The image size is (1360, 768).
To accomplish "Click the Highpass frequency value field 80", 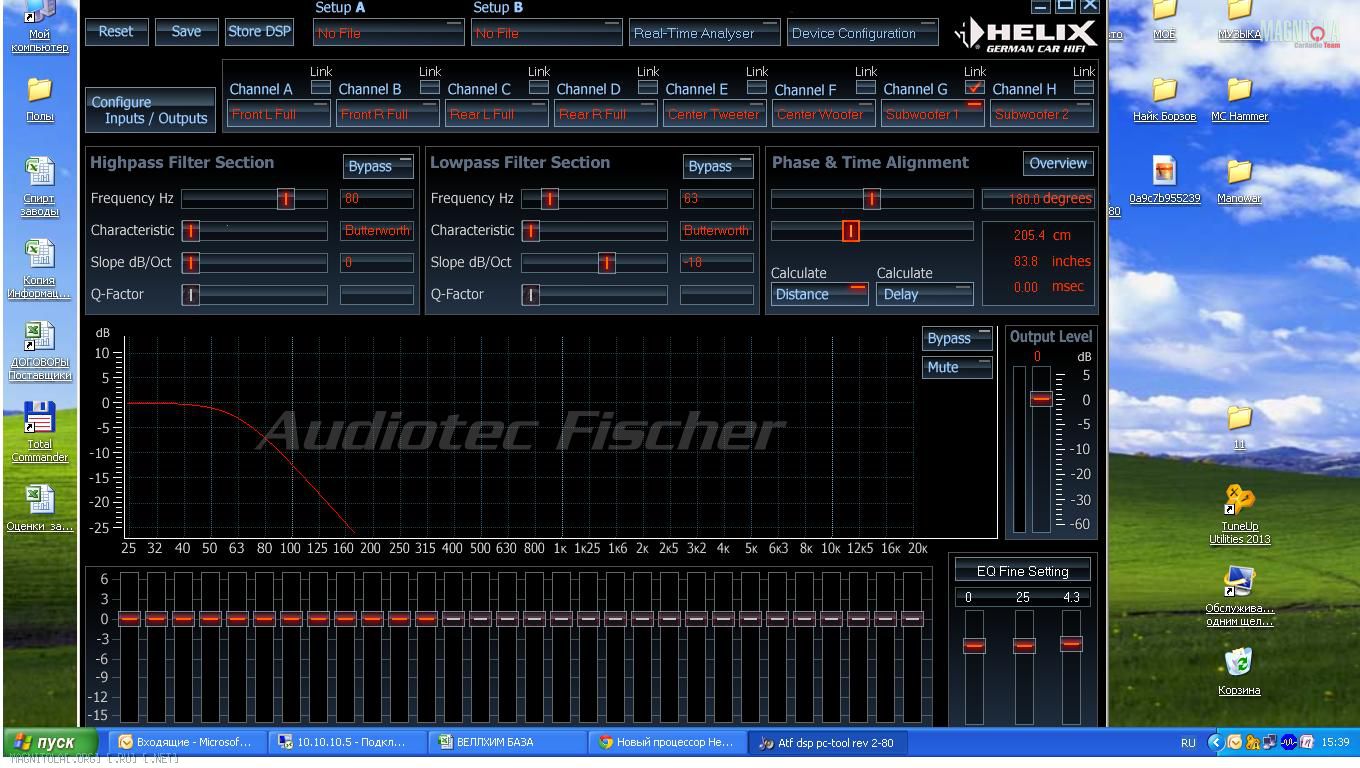I will click(377, 198).
